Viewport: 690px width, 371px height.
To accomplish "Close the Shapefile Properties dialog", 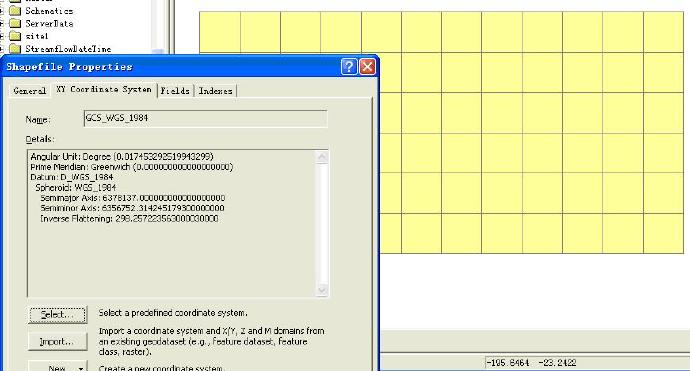I will (x=367, y=66).
